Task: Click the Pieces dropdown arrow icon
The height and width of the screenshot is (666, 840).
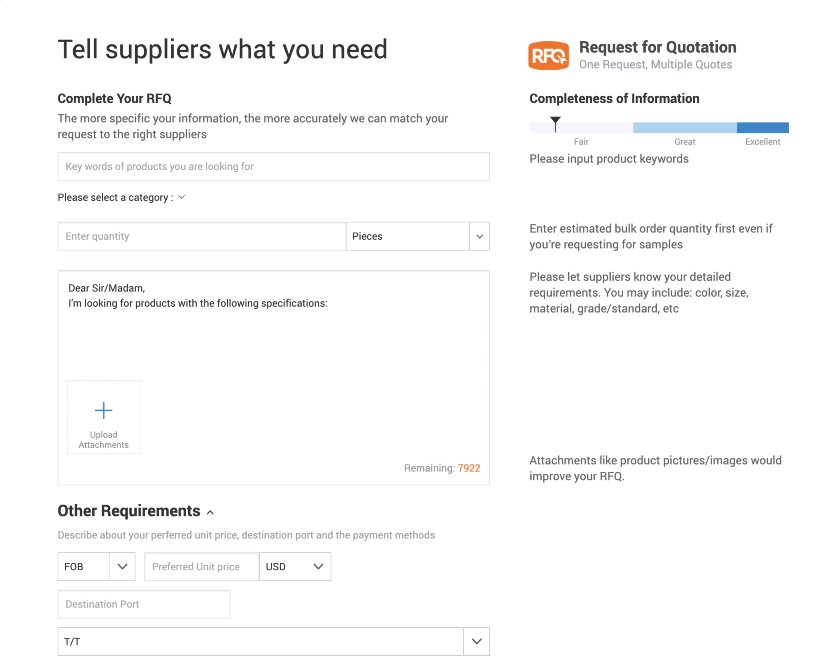Action: tap(478, 236)
